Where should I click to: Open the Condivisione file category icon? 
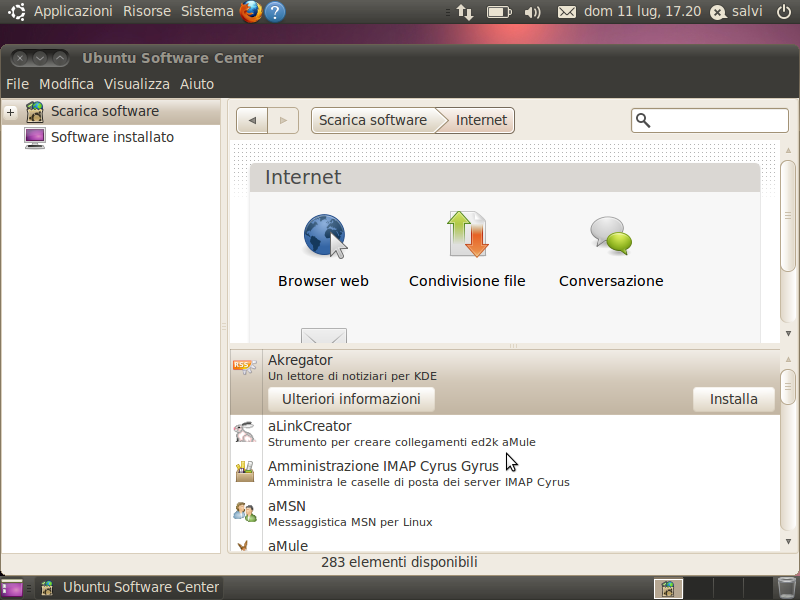pos(467,234)
